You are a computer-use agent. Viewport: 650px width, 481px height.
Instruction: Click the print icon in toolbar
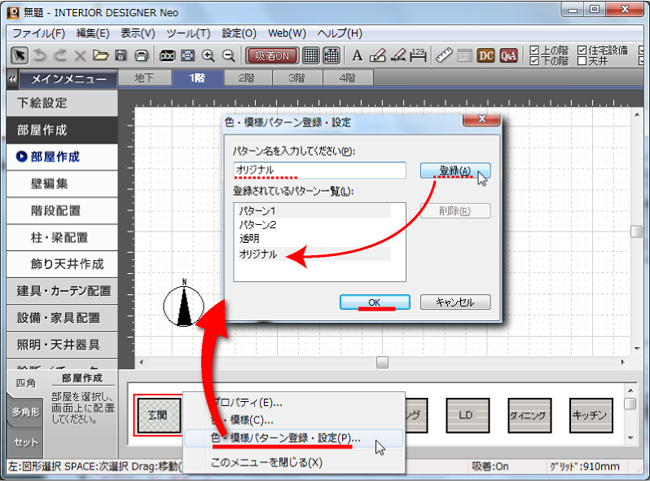[x=141, y=55]
